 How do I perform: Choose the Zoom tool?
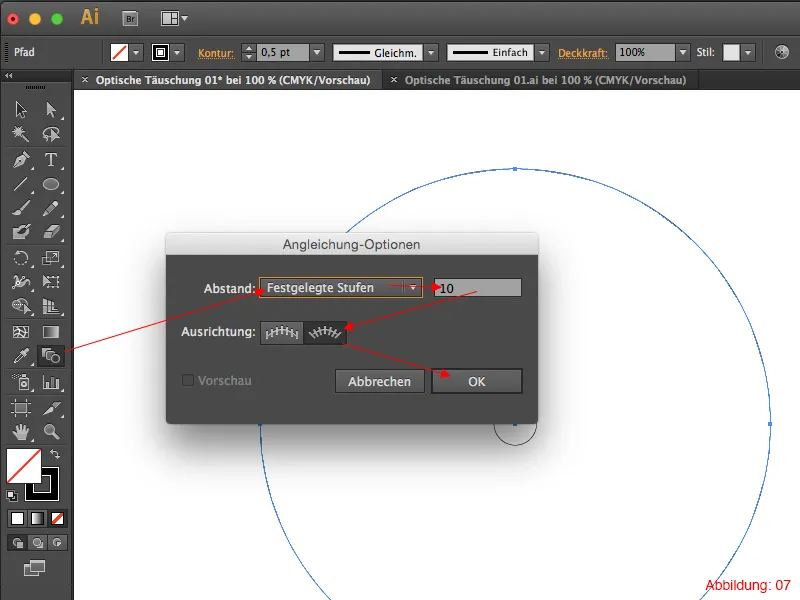pyautogui.click(x=51, y=432)
